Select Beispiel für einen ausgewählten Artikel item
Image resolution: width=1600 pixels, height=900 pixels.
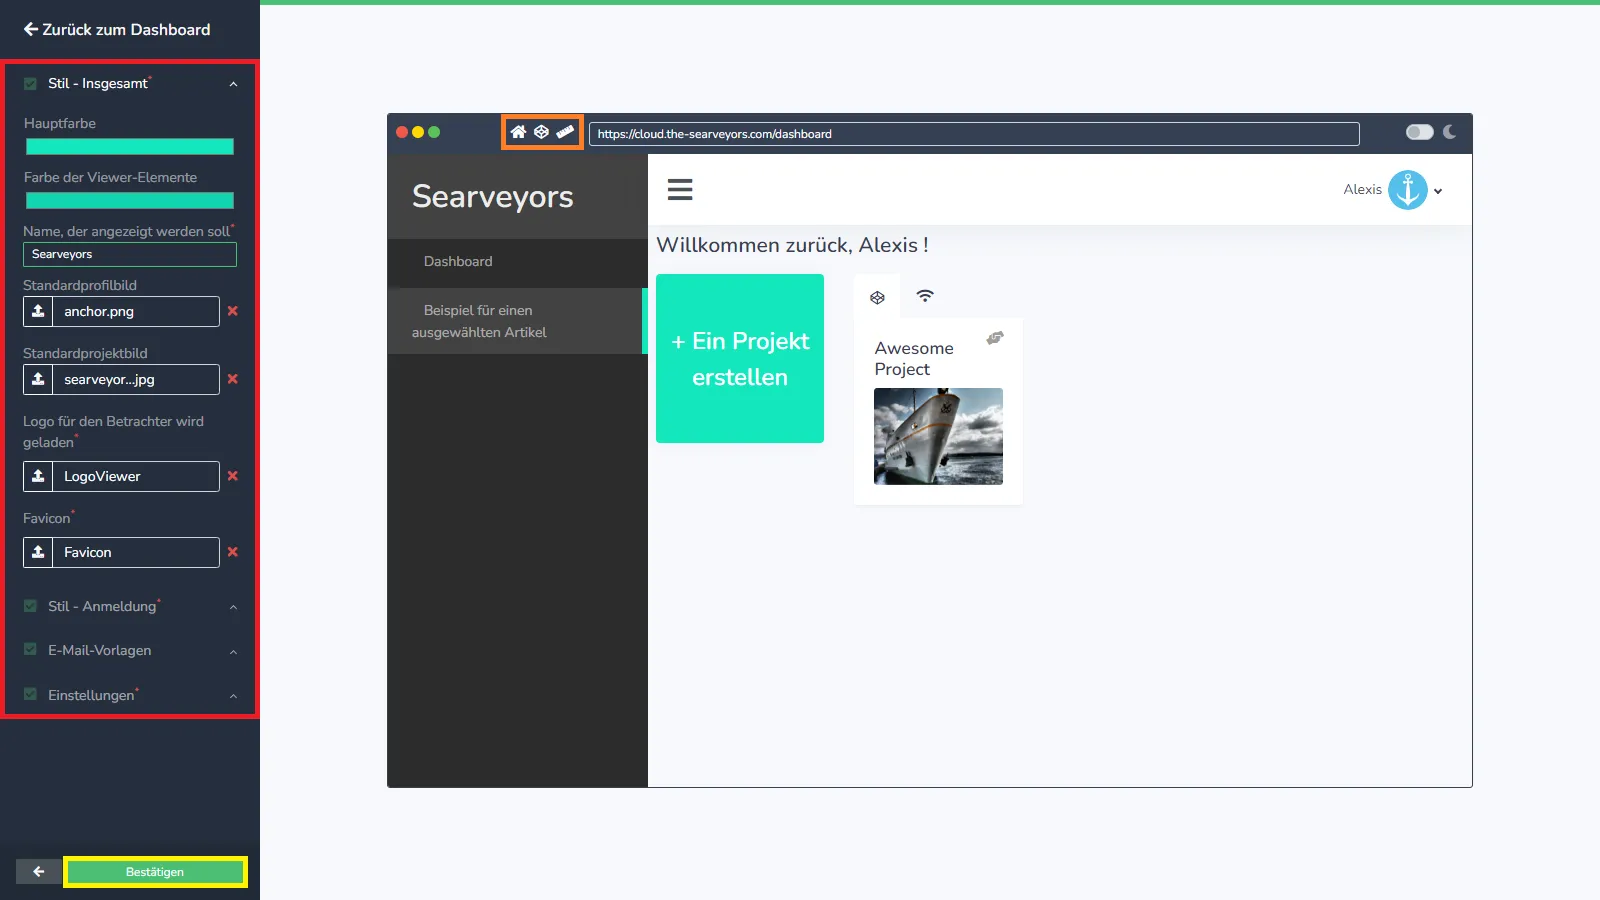point(517,321)
